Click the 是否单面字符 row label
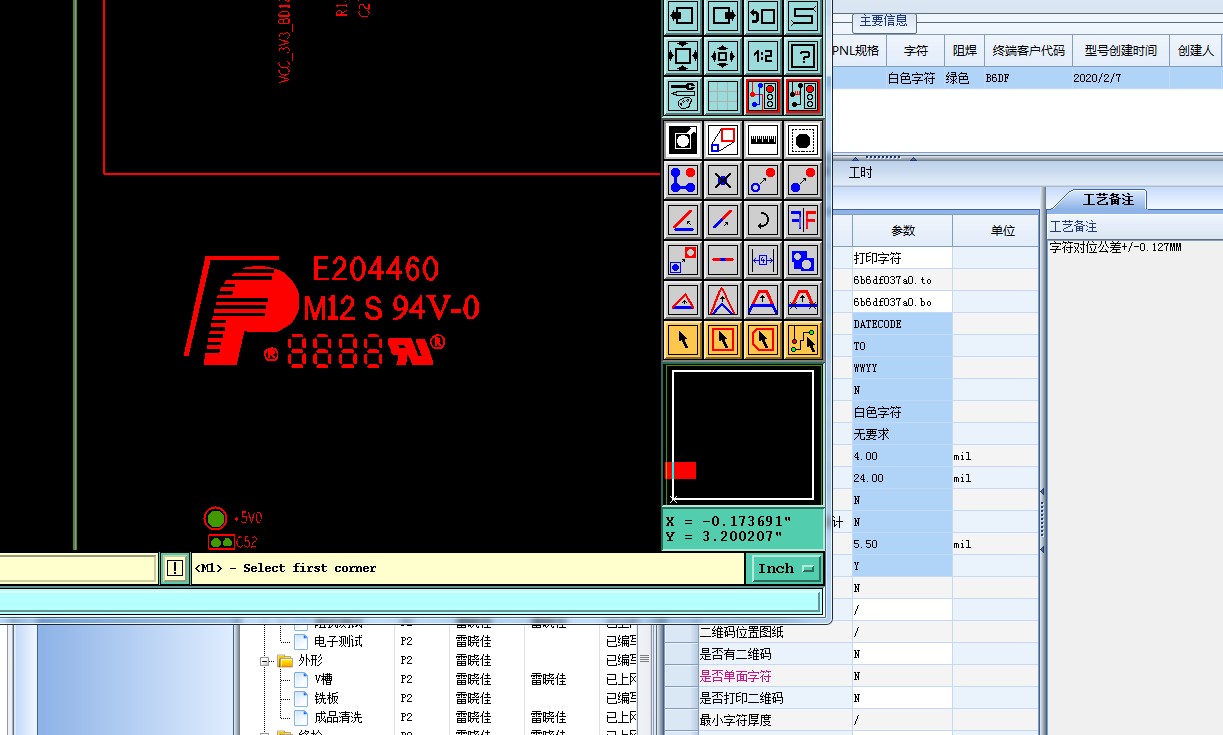 [735, 676]
